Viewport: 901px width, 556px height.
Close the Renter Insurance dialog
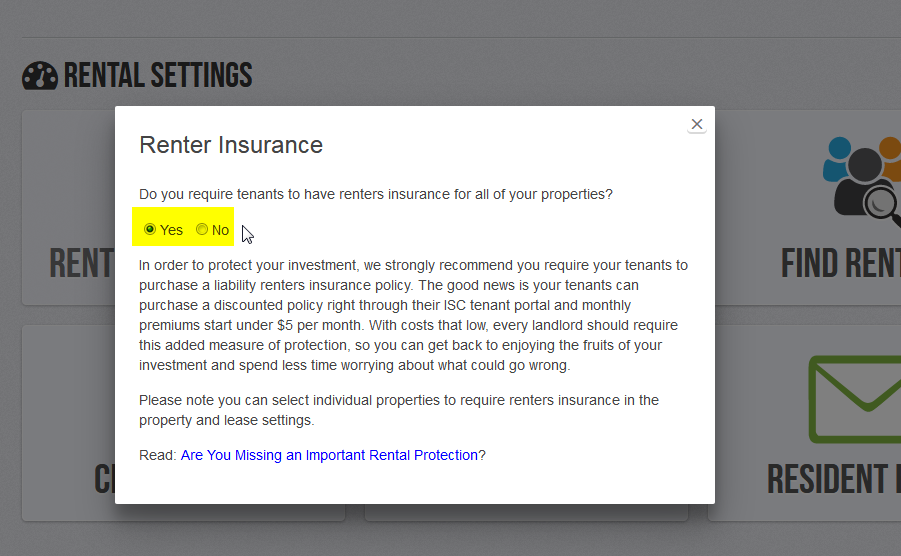pyautogui.click(x=697, y=124)
